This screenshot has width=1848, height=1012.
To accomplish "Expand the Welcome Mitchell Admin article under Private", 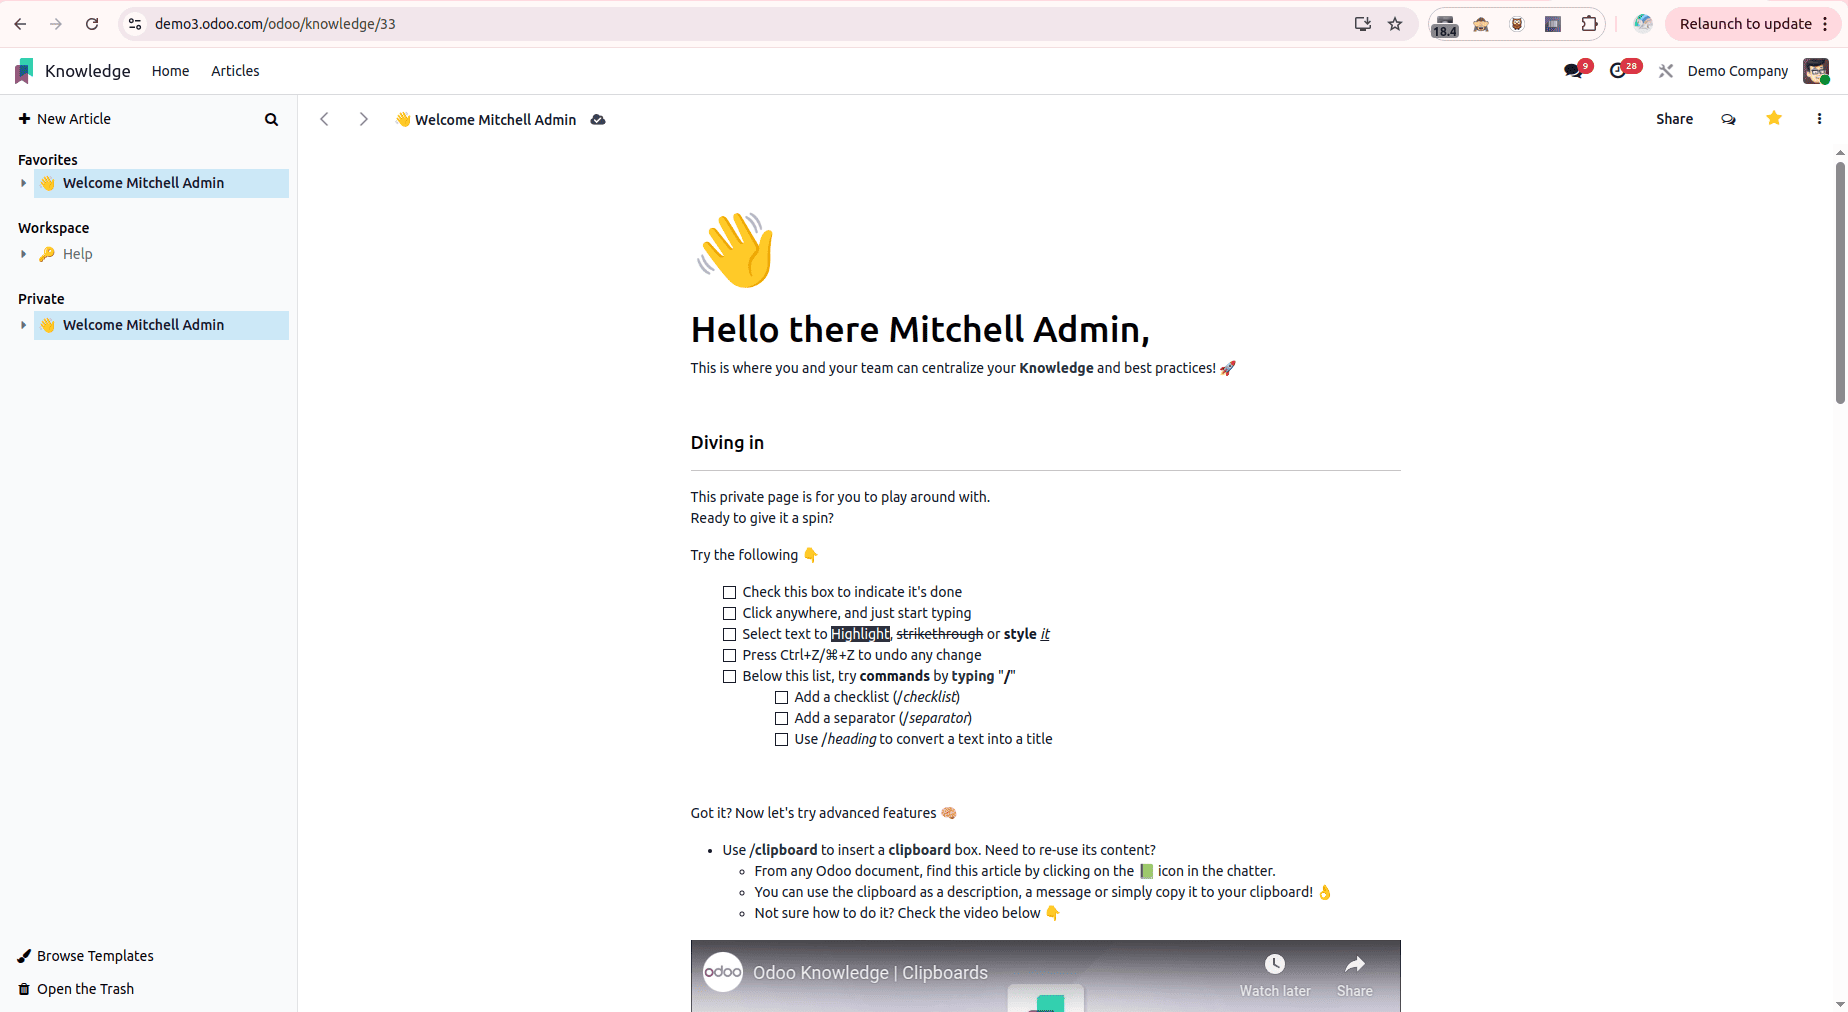I will pos(23,325).
